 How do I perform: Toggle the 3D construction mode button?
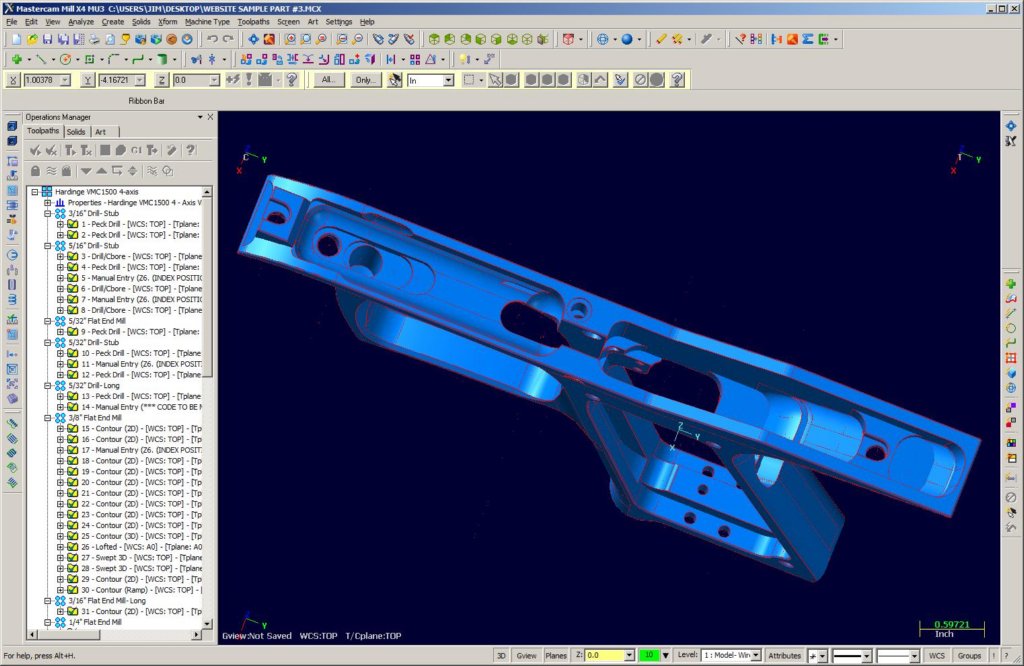point(501,655)
